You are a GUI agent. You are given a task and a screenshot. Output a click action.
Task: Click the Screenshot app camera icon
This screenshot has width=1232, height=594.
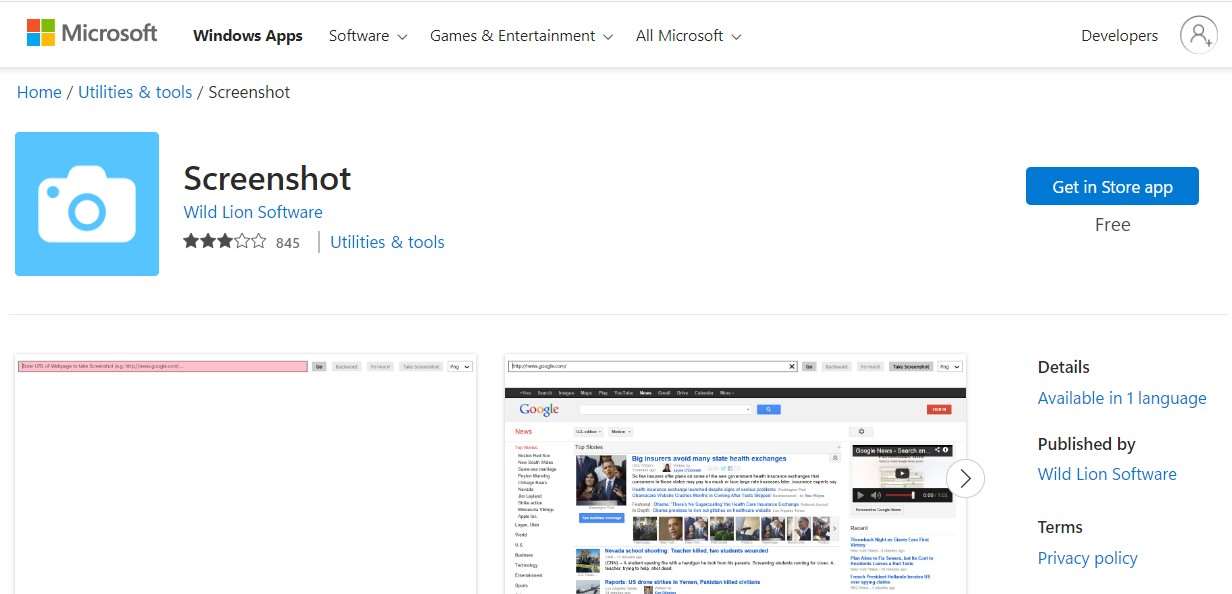tap(87, 204)
